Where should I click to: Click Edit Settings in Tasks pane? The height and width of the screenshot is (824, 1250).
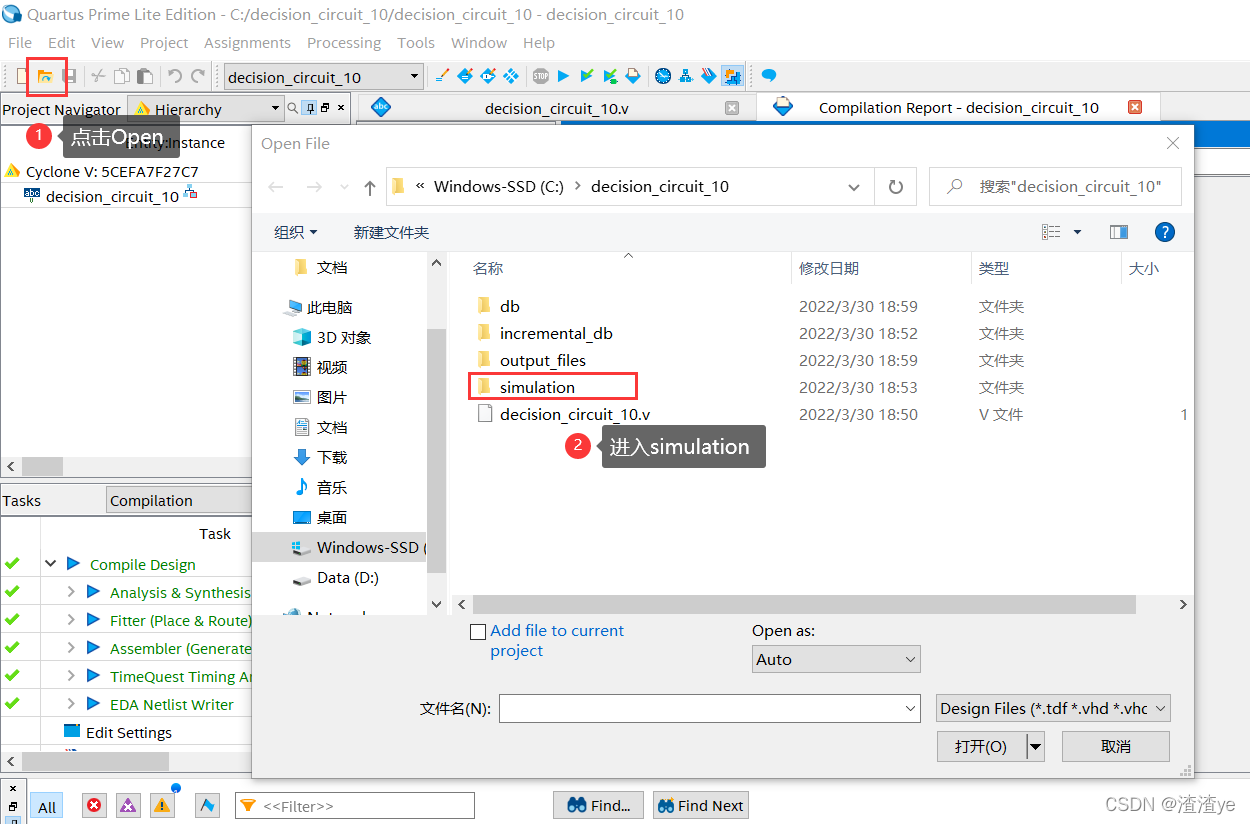[129, 732]
